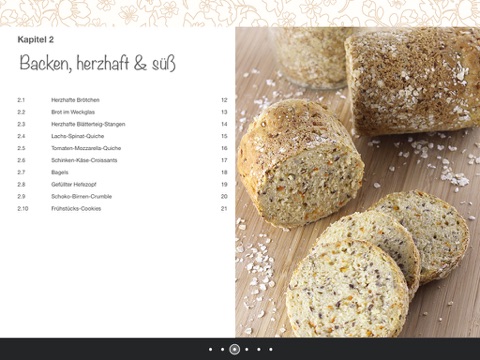Select the fifth page indicator dot
The height and width of the screenshot is (360, 480).
pyautogui.click(x=259, y=349)
